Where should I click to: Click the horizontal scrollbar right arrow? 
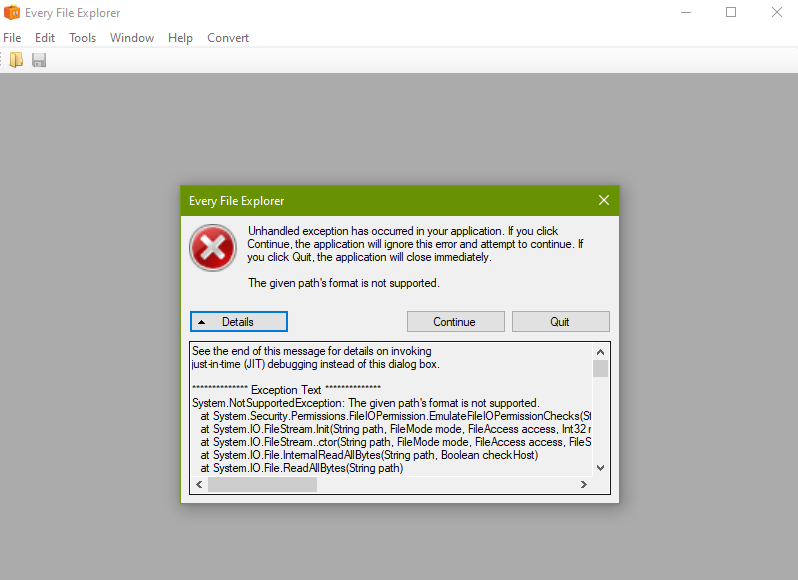pos(584,485)
